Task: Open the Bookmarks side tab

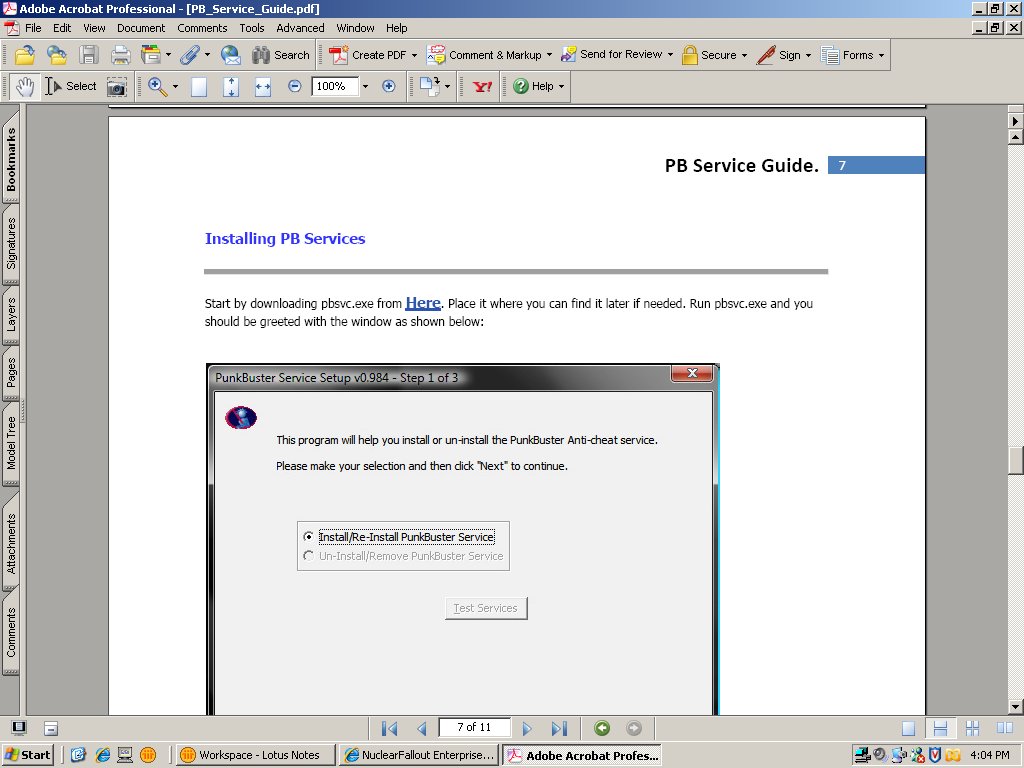Action: click(12, 160)
